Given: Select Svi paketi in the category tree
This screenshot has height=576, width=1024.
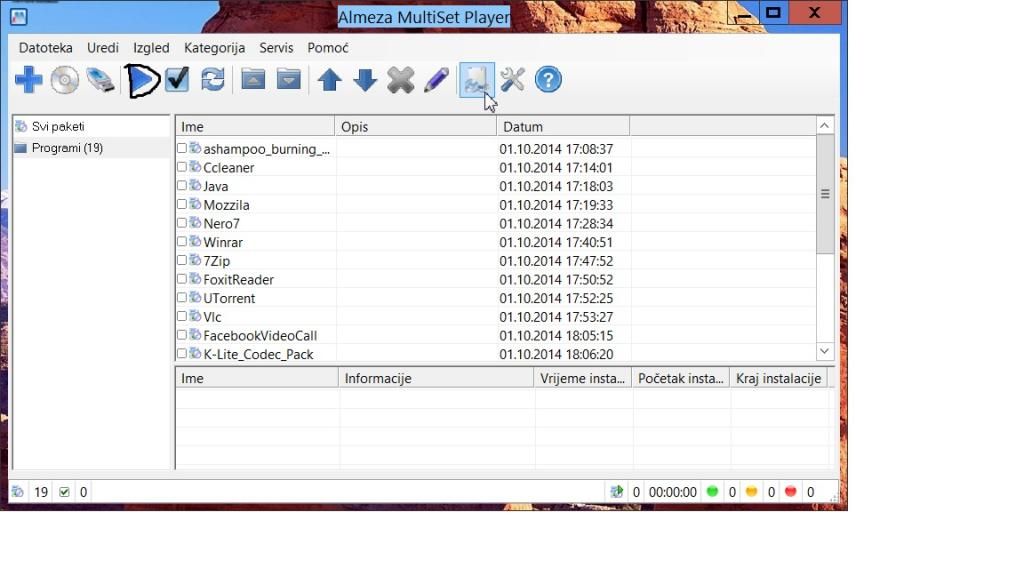Looking at the screenshot, I should 58,126.
